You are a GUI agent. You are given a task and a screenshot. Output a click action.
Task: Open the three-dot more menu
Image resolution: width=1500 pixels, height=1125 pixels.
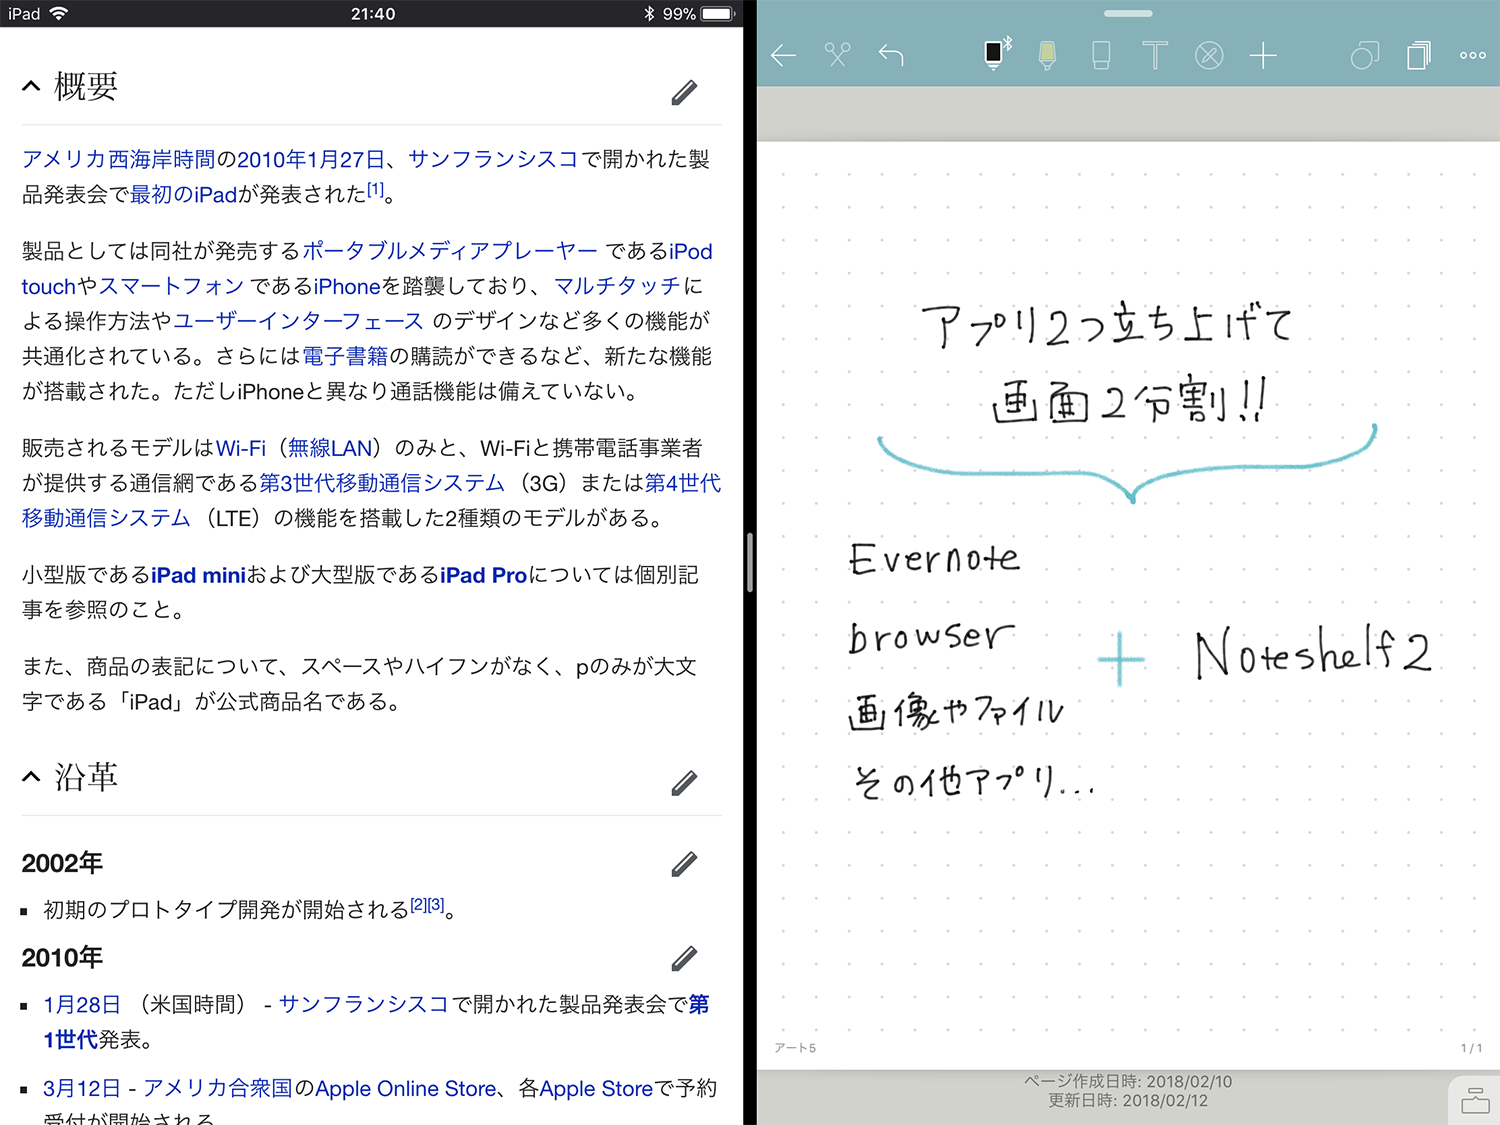tap(1473, 55)
